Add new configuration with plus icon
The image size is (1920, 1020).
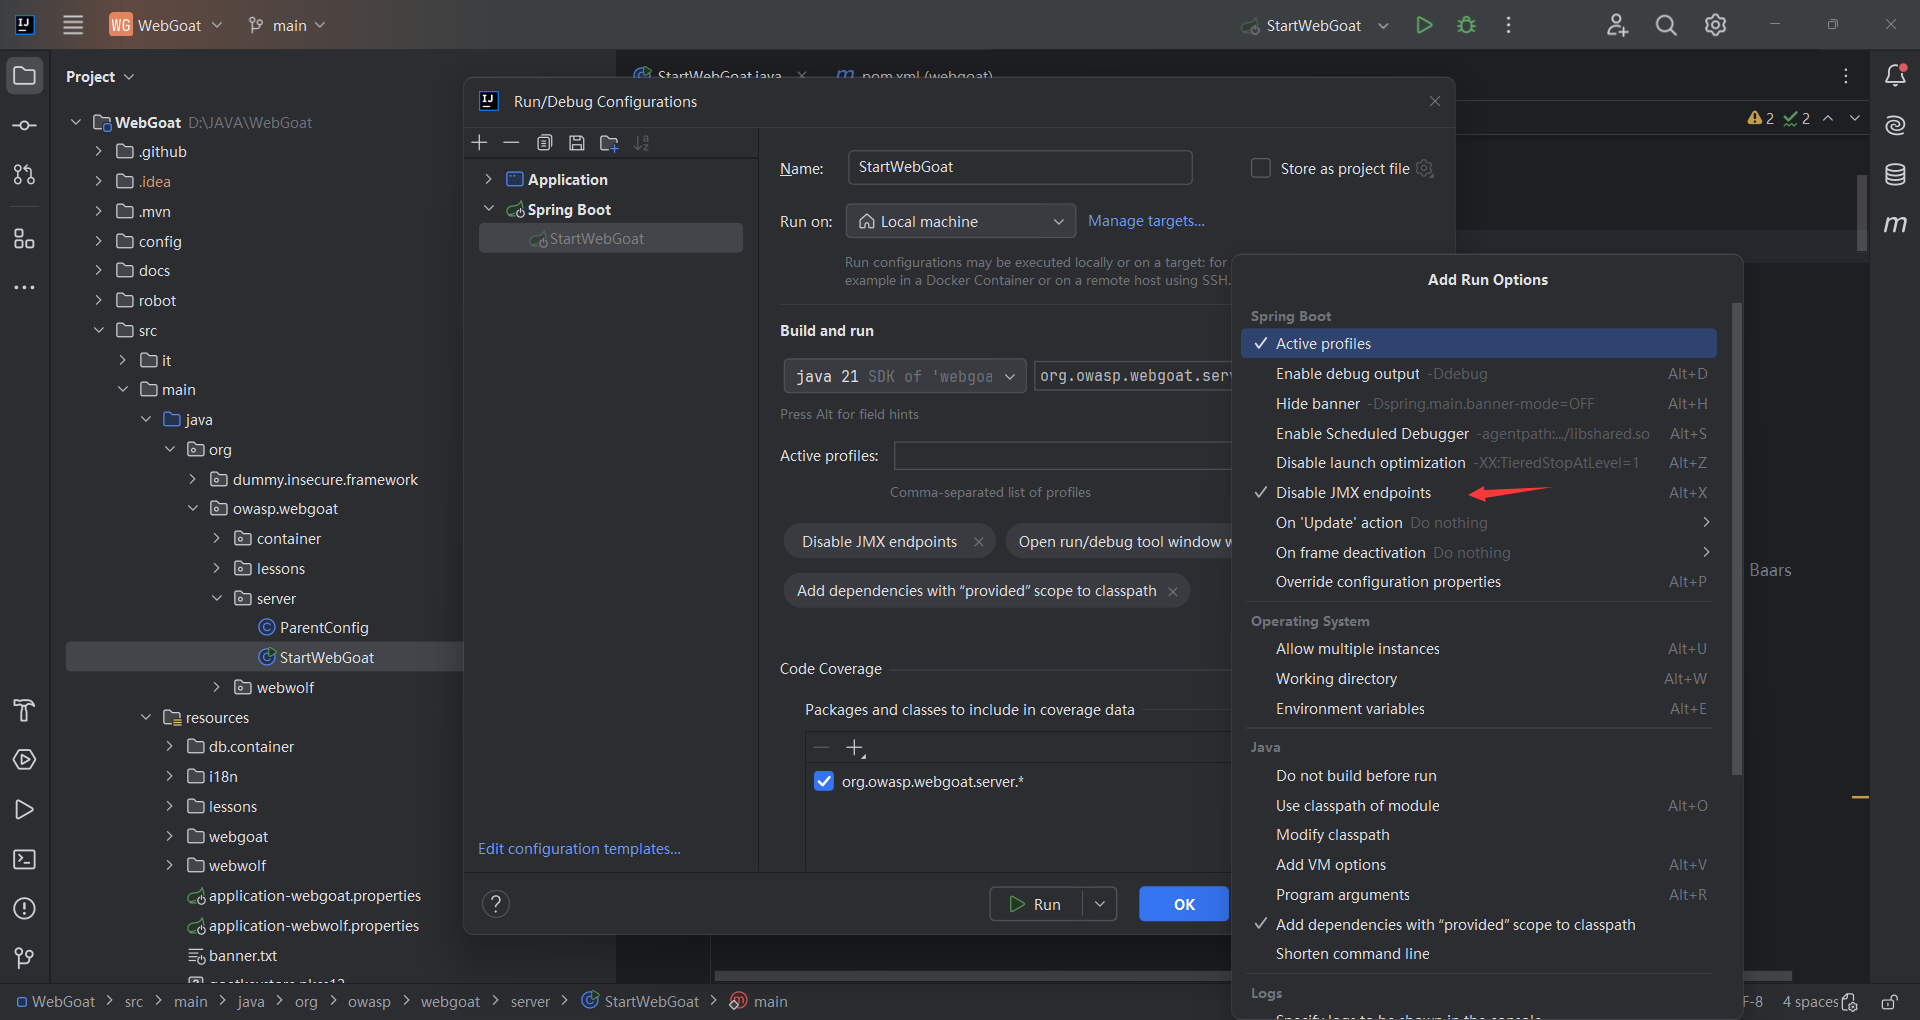click(x=480, y=143)
